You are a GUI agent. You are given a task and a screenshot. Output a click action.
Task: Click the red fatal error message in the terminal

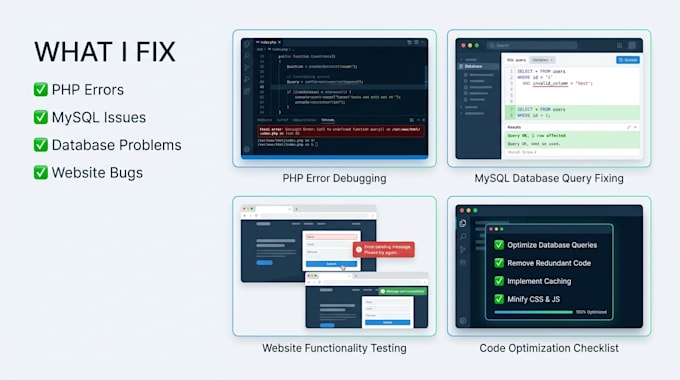(x=340, y=131)
